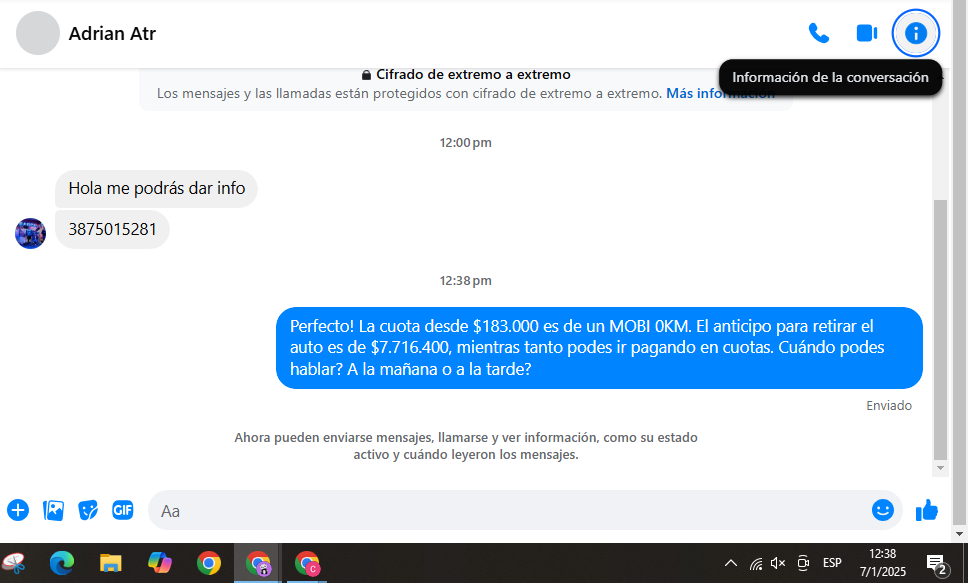
Task: Start a video call from the header
Action: tap(866, 33)
